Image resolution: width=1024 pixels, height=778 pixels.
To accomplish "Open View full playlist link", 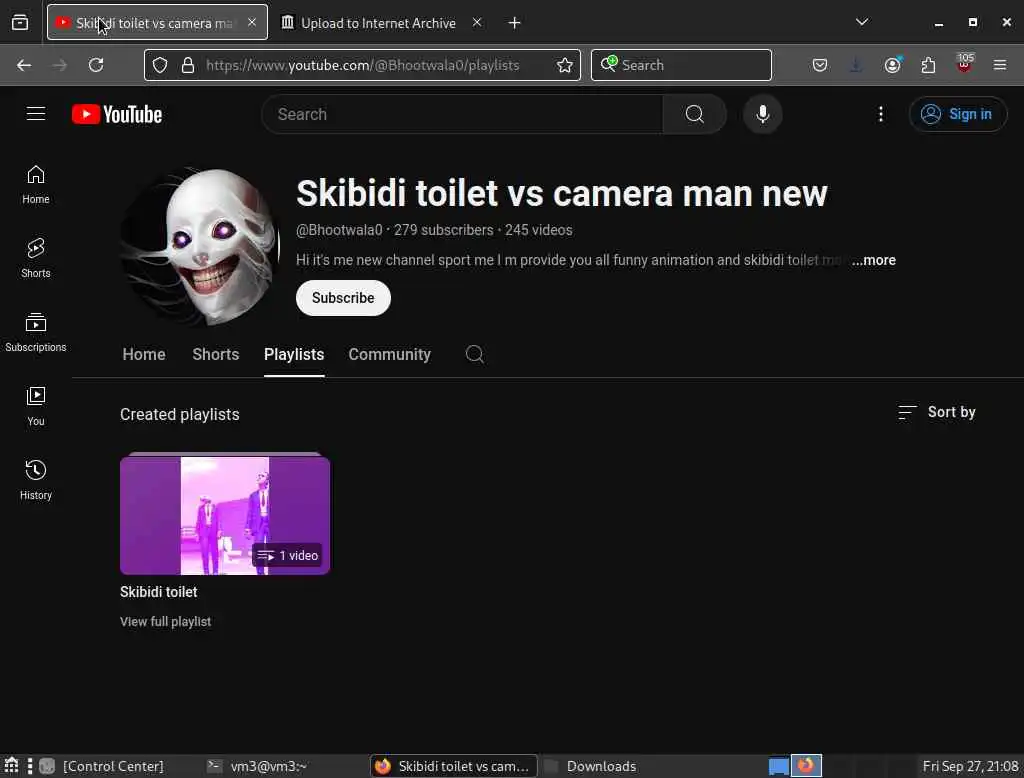I will (x=165, y=622).
